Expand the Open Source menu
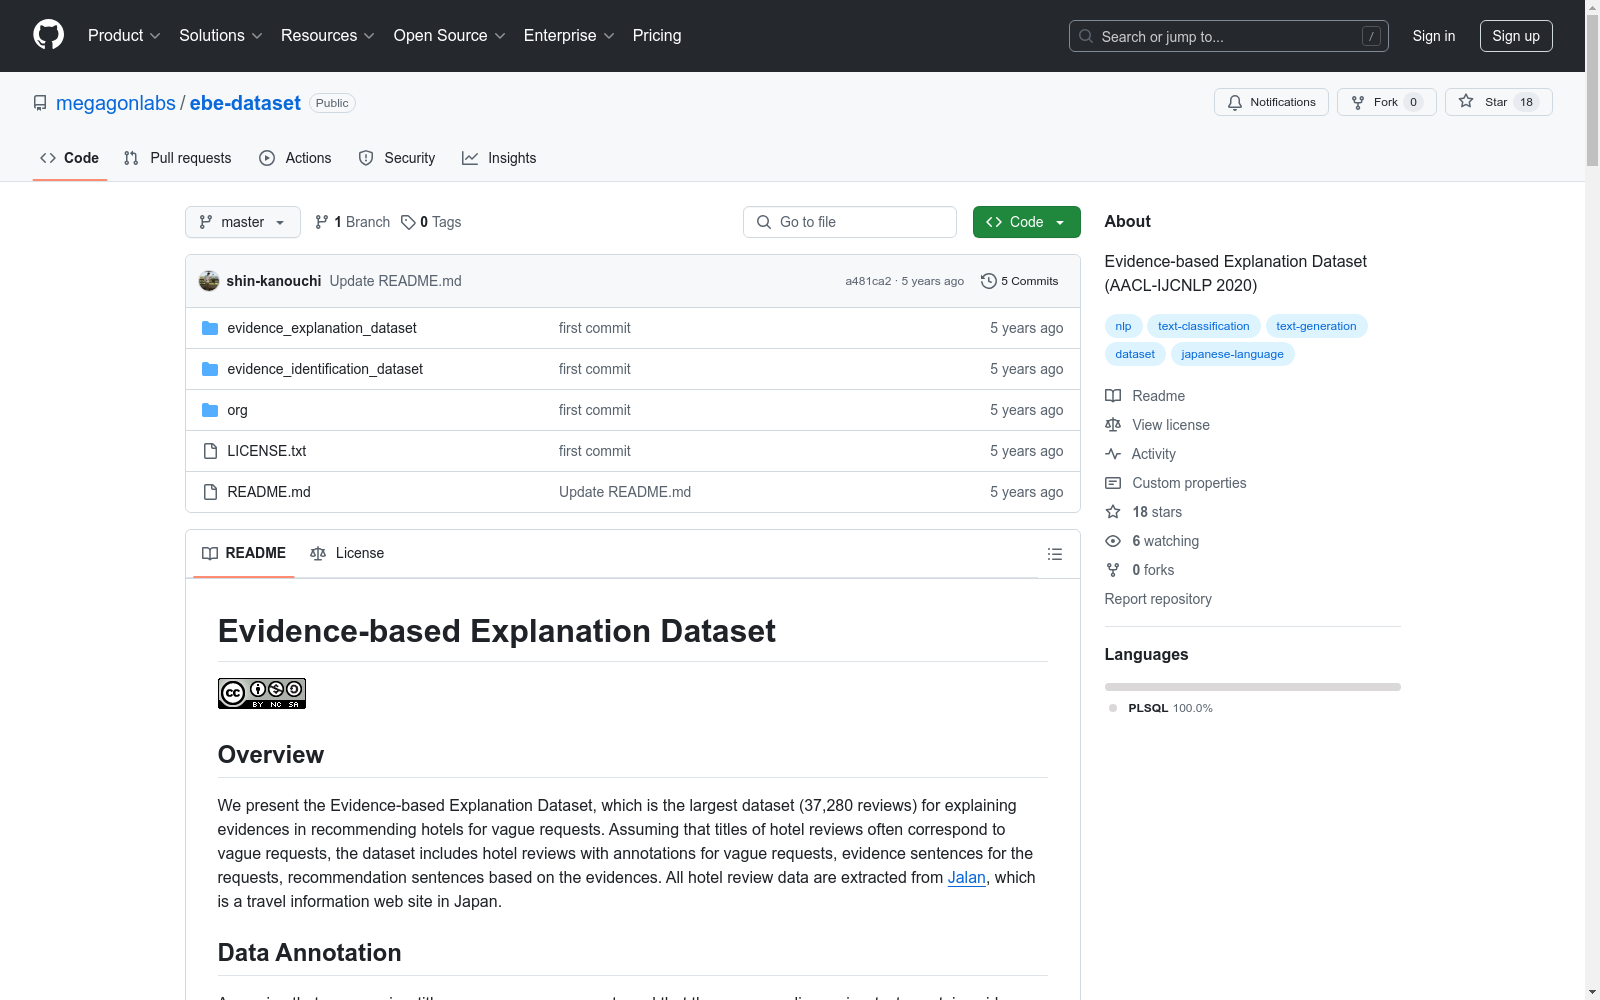The image size is (1600, 1000). click(450, 36)
